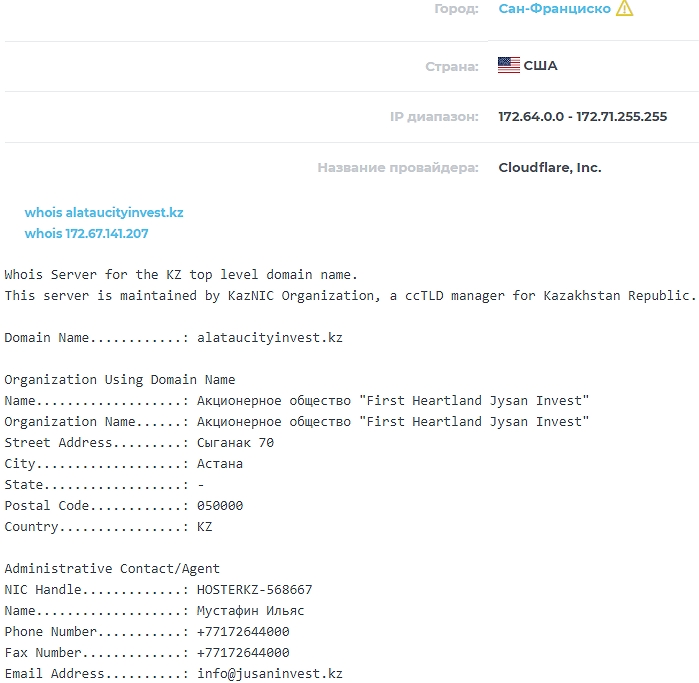This screenshot has height=683, width=699.
Task: Click the warning triangle icon beside Сан-Франциско
Action: [625, 9]
